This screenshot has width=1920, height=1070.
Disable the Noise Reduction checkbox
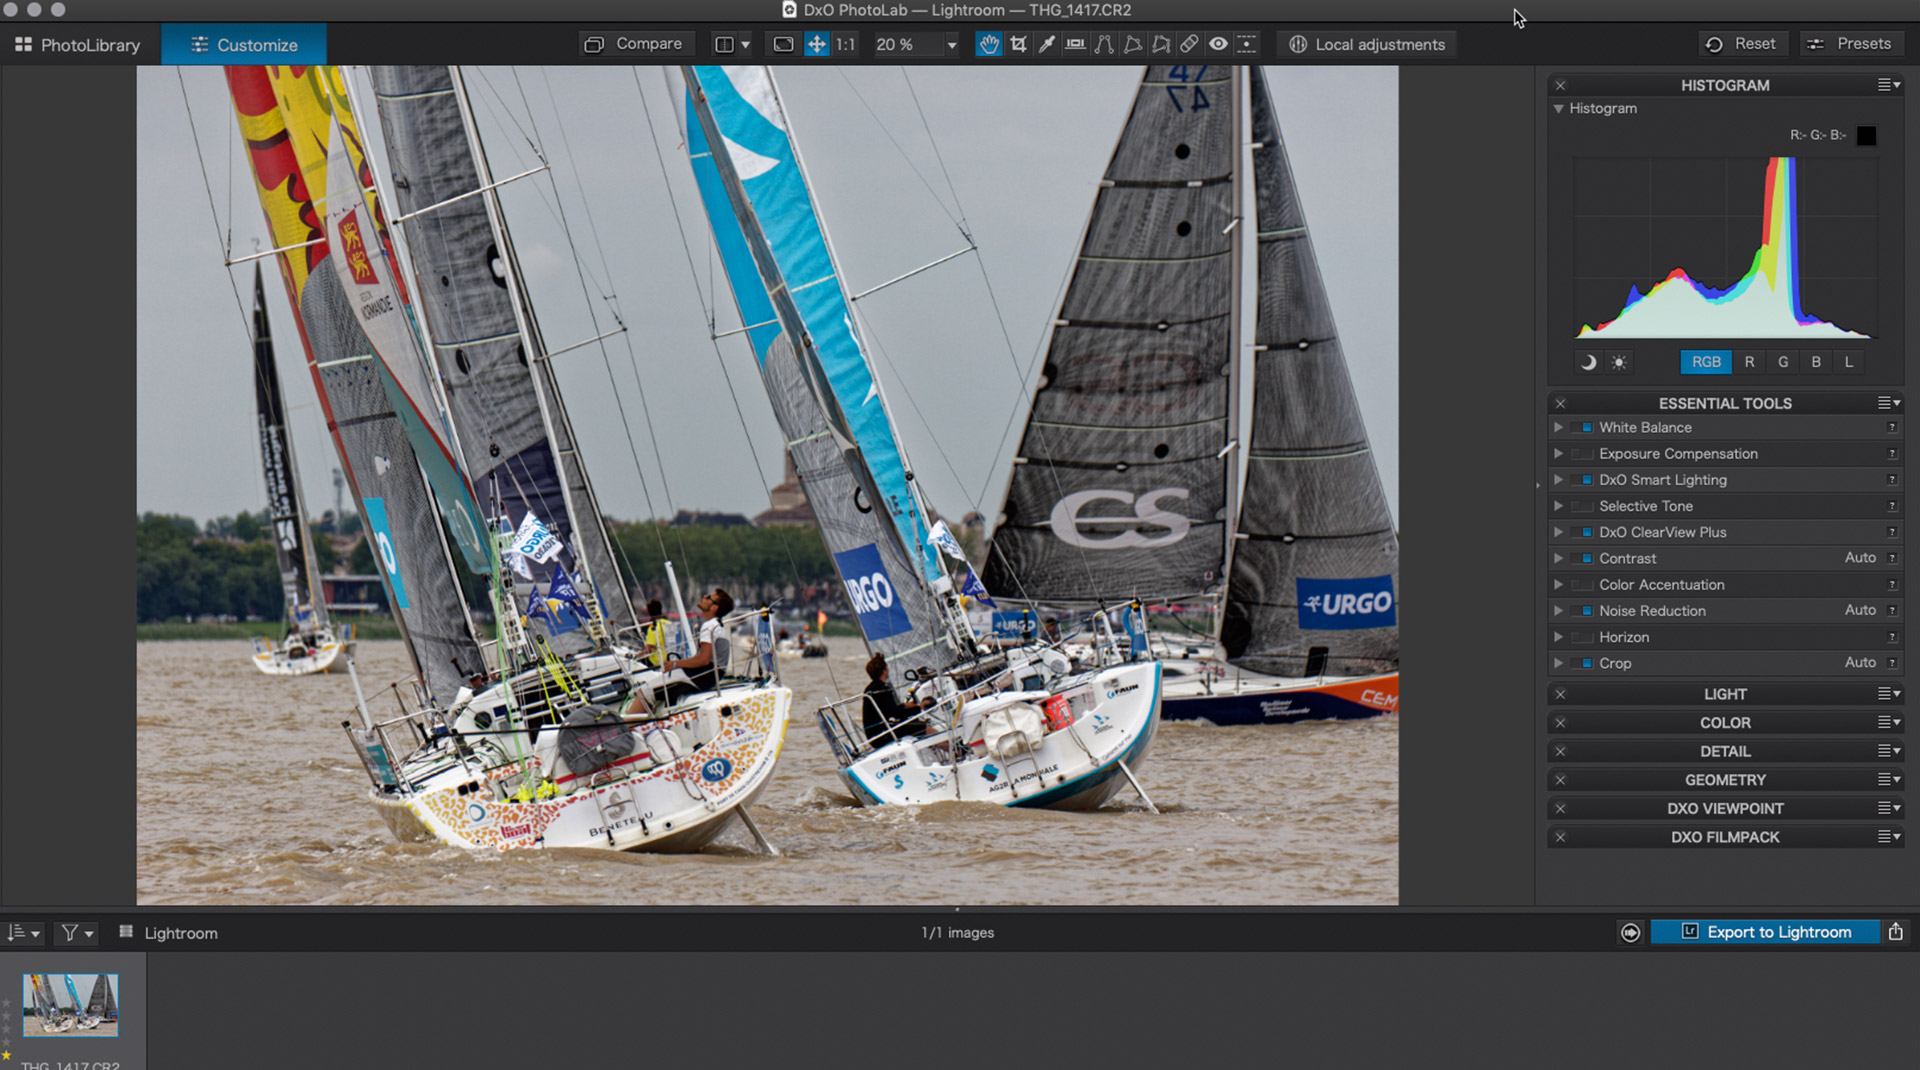click(1586, 611)
